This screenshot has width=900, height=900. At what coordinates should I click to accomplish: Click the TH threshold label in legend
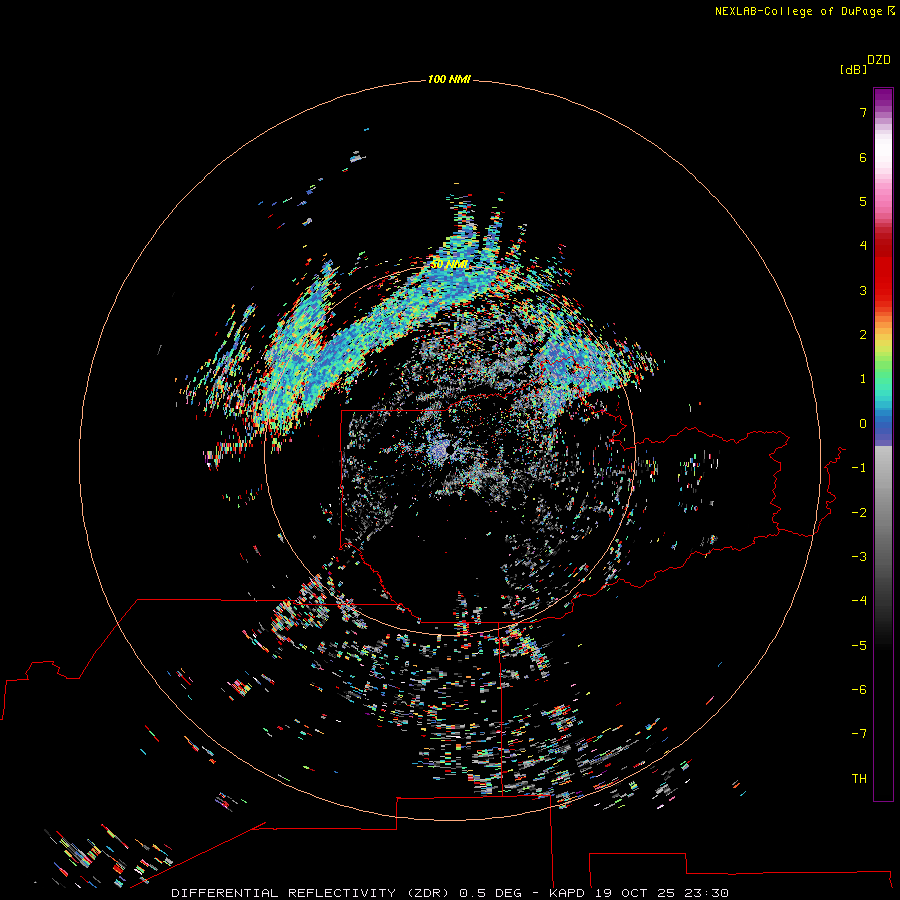pyautogui.click(x=859, y=779)
